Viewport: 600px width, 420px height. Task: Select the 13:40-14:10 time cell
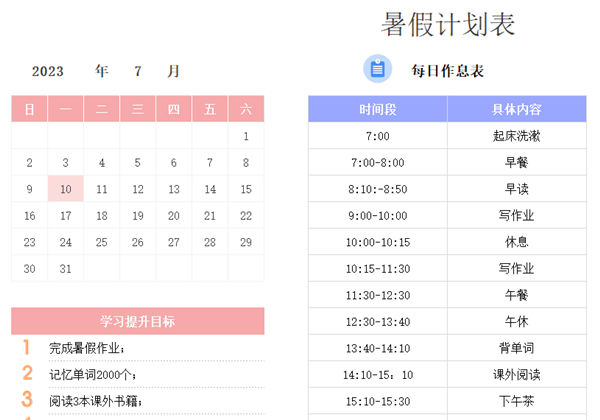pos(378,348)
